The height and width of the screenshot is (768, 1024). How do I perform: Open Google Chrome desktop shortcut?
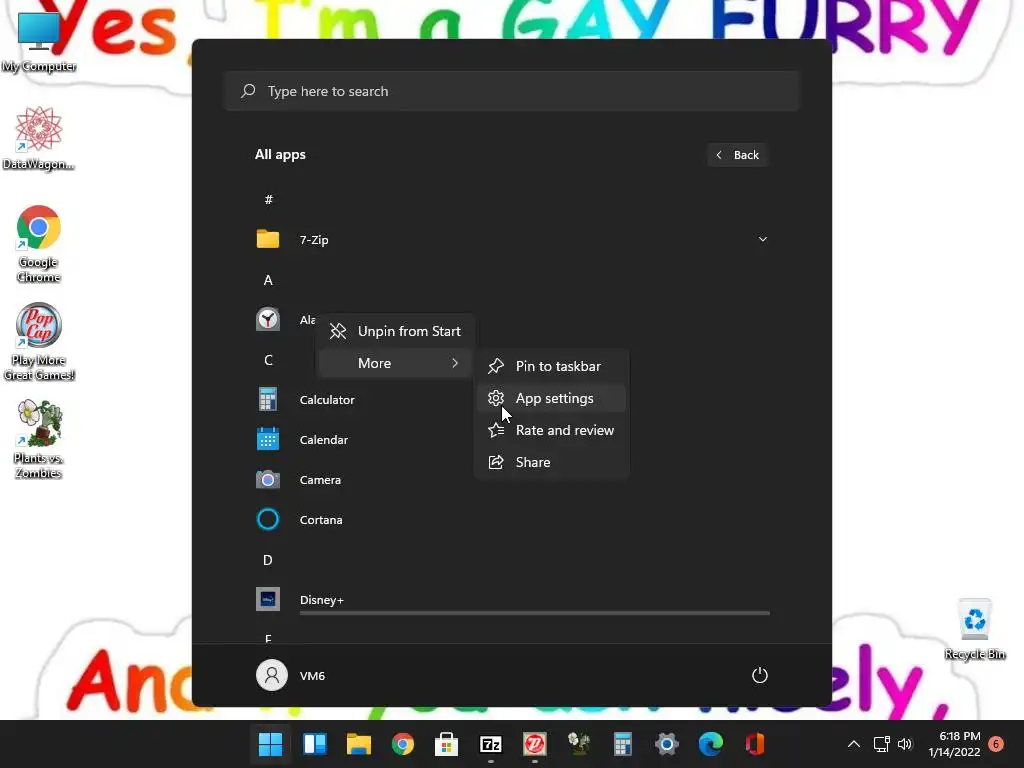pyautogui.click(x=39, y=244)
